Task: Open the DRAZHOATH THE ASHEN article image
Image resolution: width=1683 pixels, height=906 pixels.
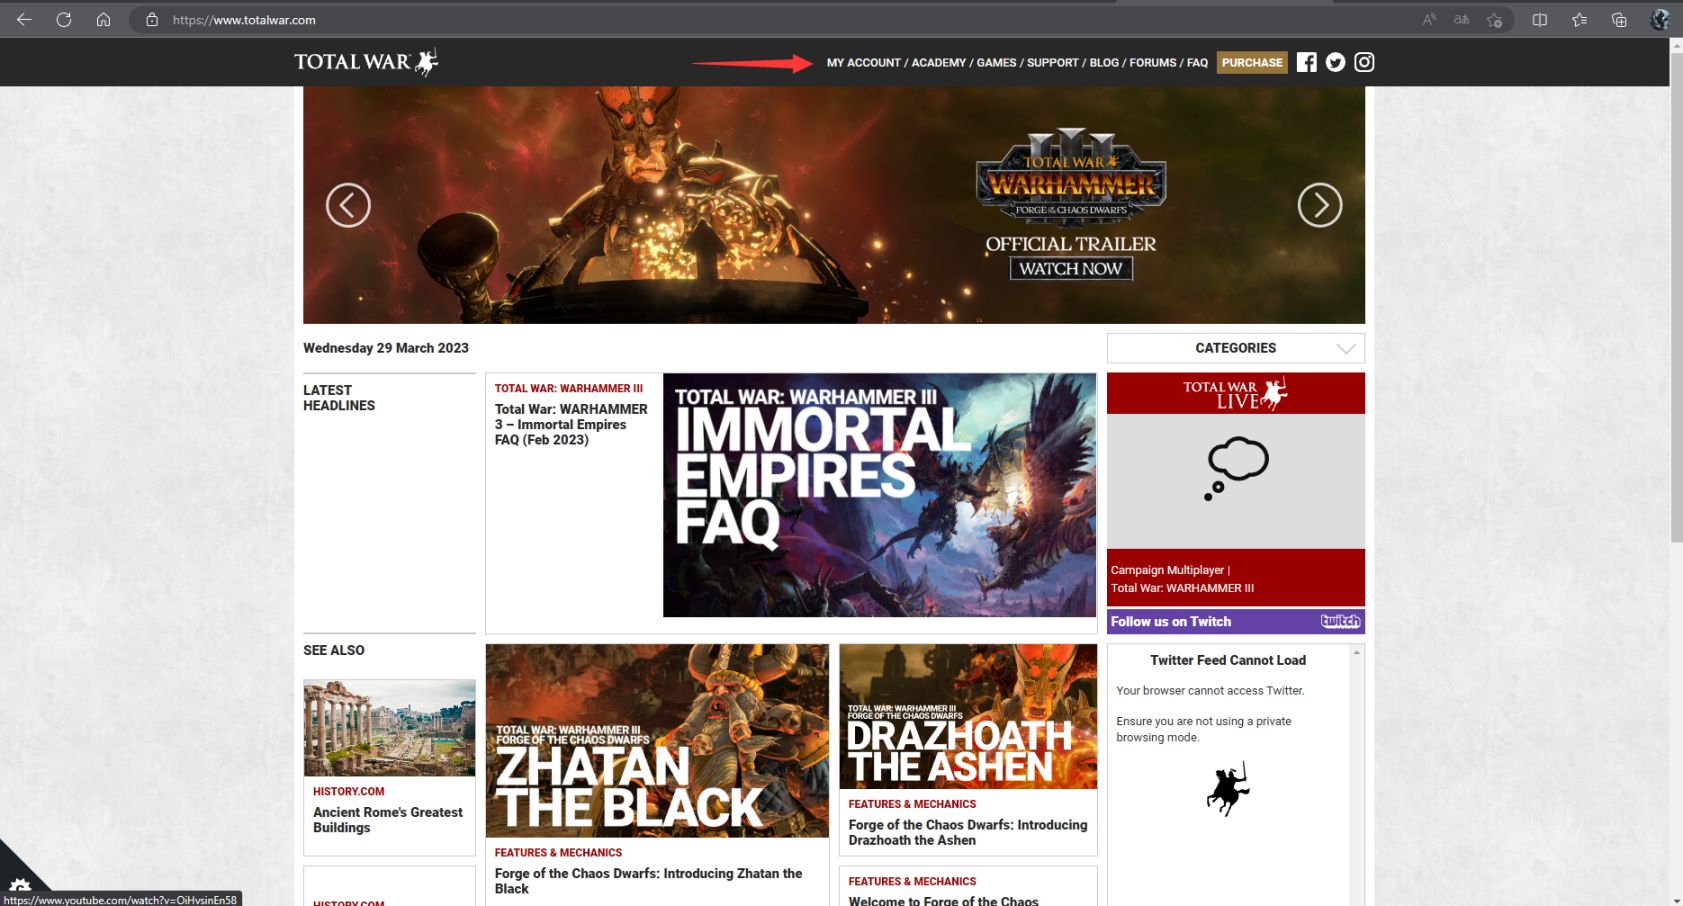Action: (968, 716)
